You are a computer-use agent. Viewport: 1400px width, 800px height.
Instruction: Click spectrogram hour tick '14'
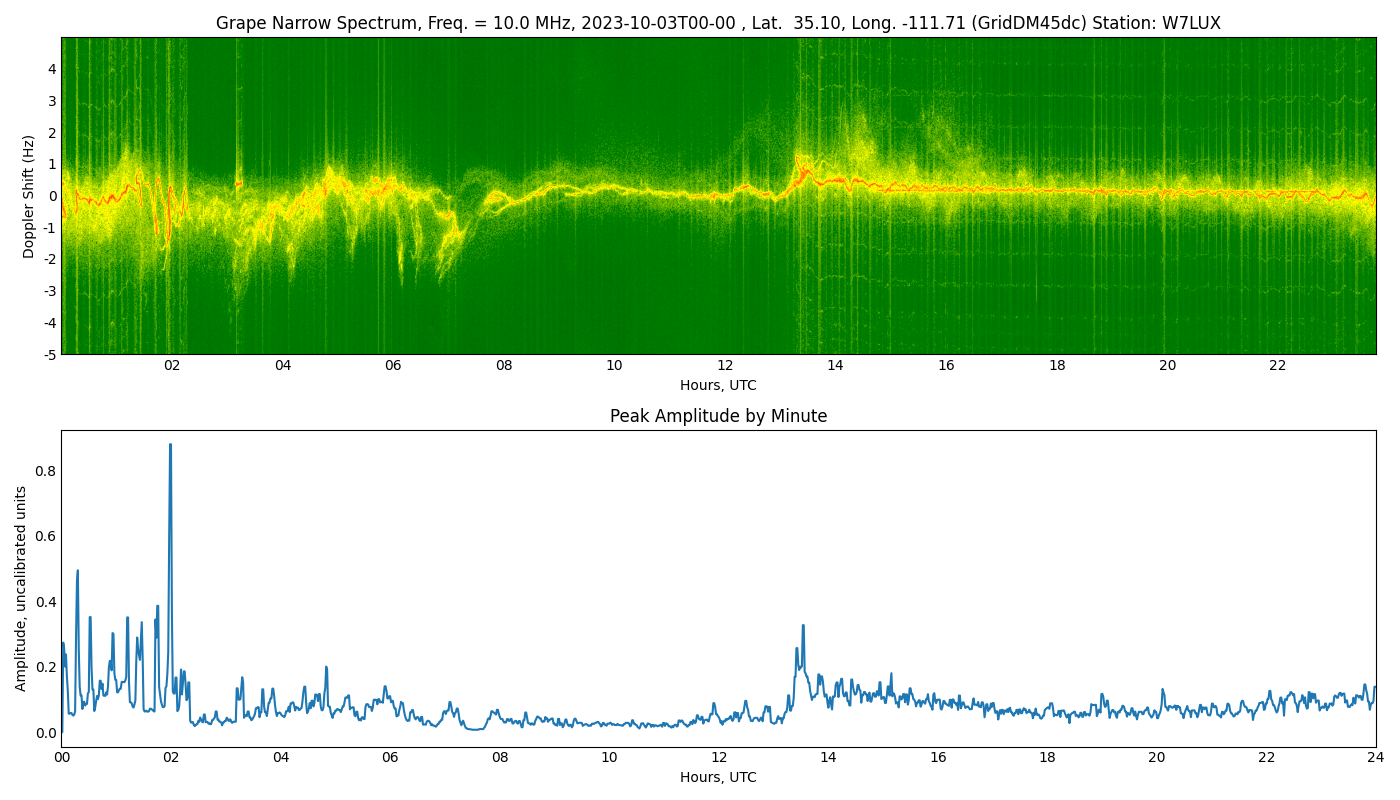835,366
